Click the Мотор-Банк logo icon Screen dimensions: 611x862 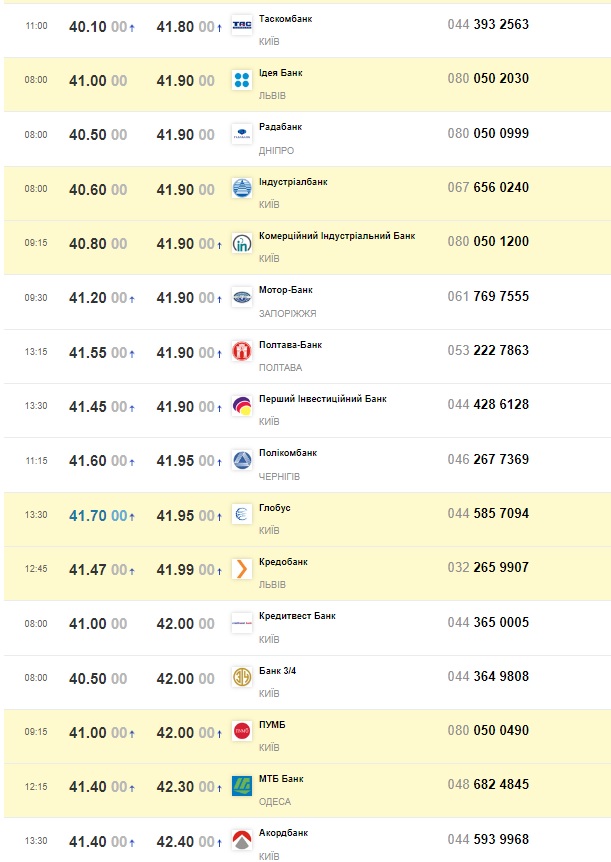click(x=241, y=297)
